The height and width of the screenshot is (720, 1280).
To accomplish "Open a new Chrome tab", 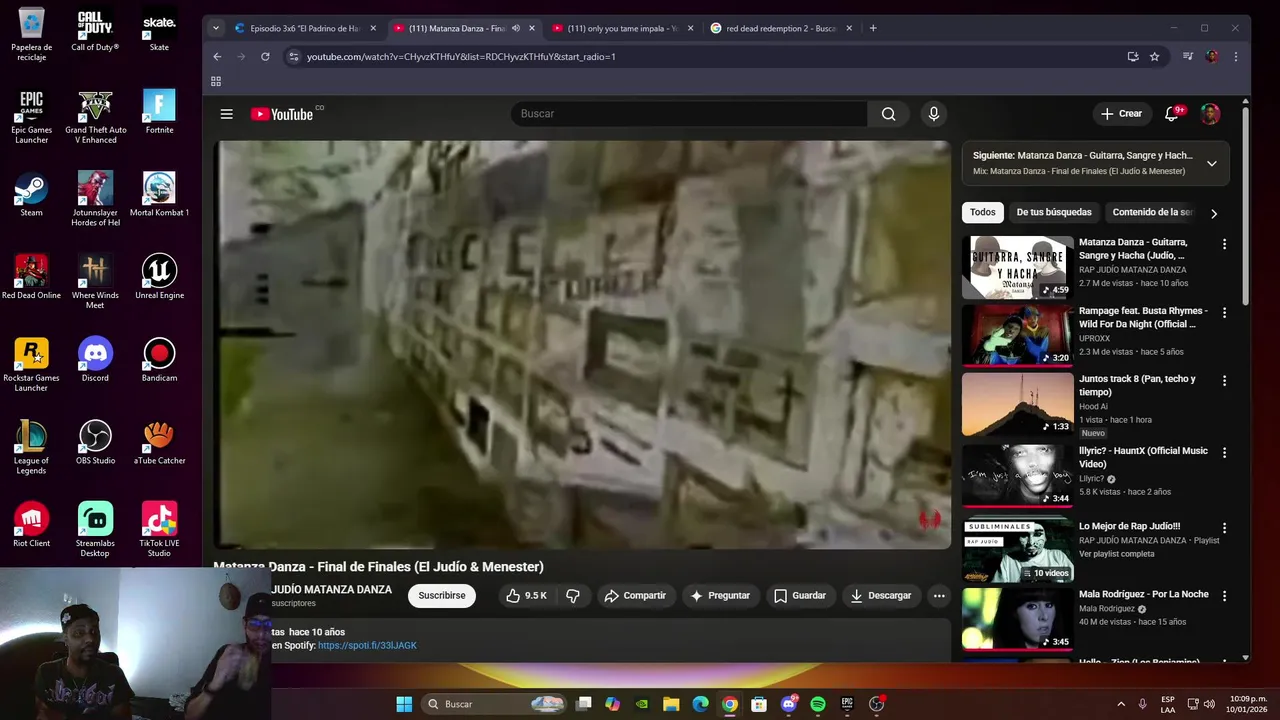I will 873,28.
